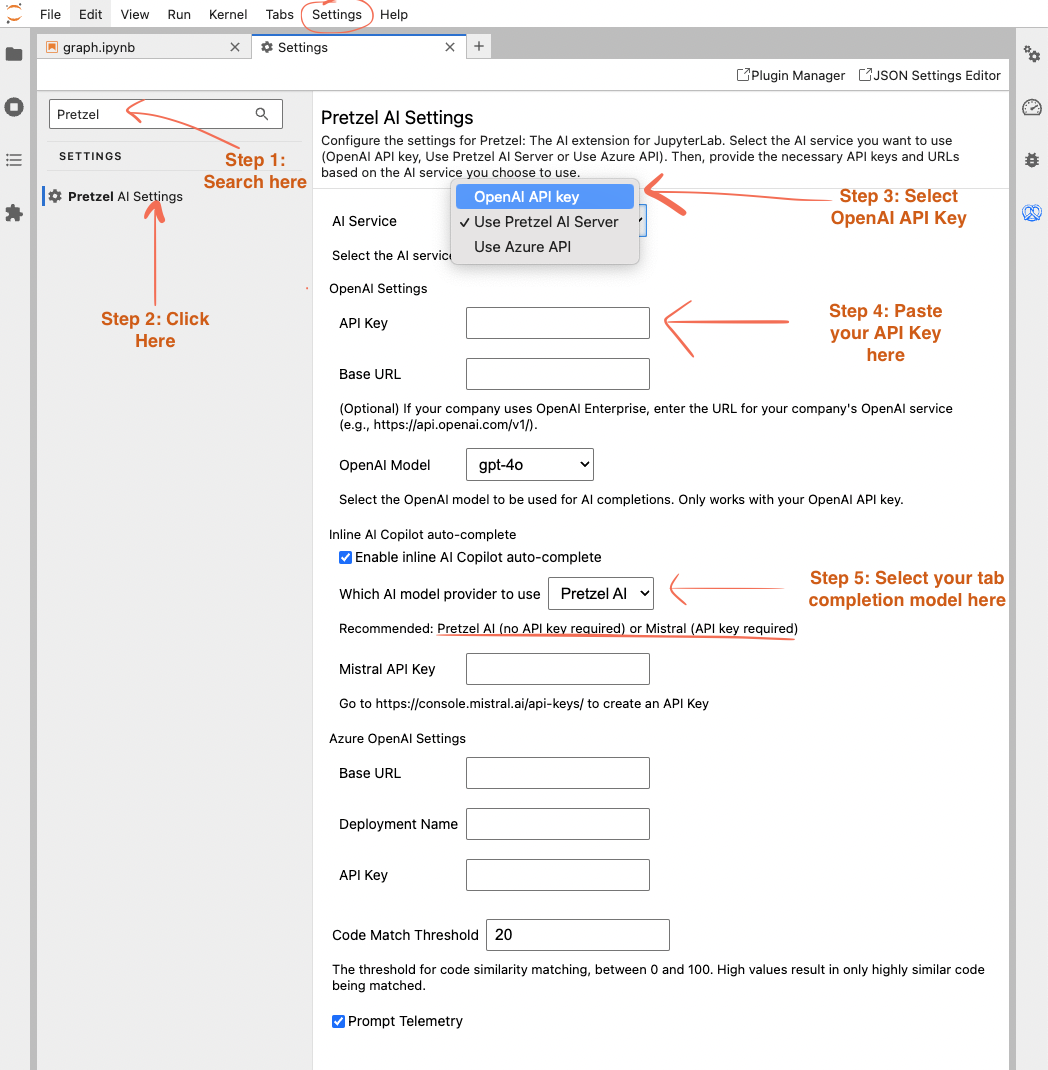Close the graph.ipynb tab

click(235, 47)
